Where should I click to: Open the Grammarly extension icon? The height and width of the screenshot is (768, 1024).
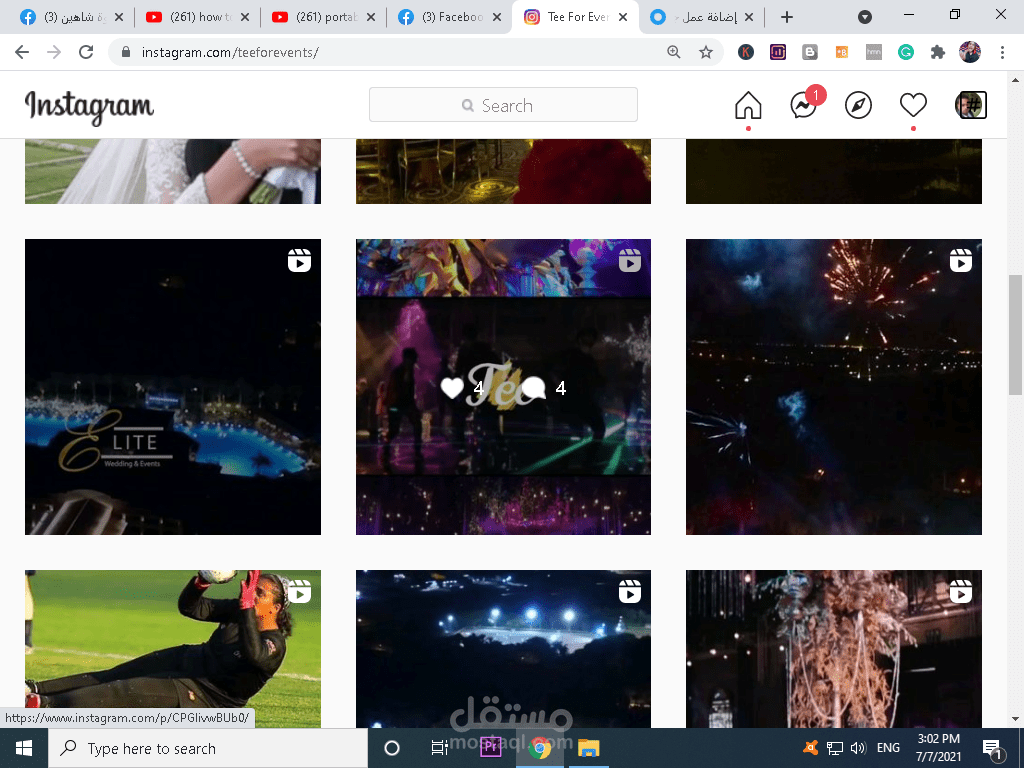click(x=906, y=52)
